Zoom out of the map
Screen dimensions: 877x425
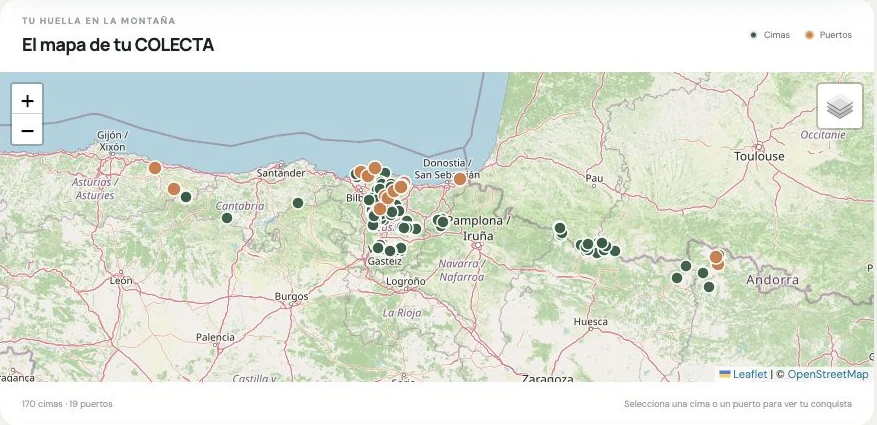point(27,130)
